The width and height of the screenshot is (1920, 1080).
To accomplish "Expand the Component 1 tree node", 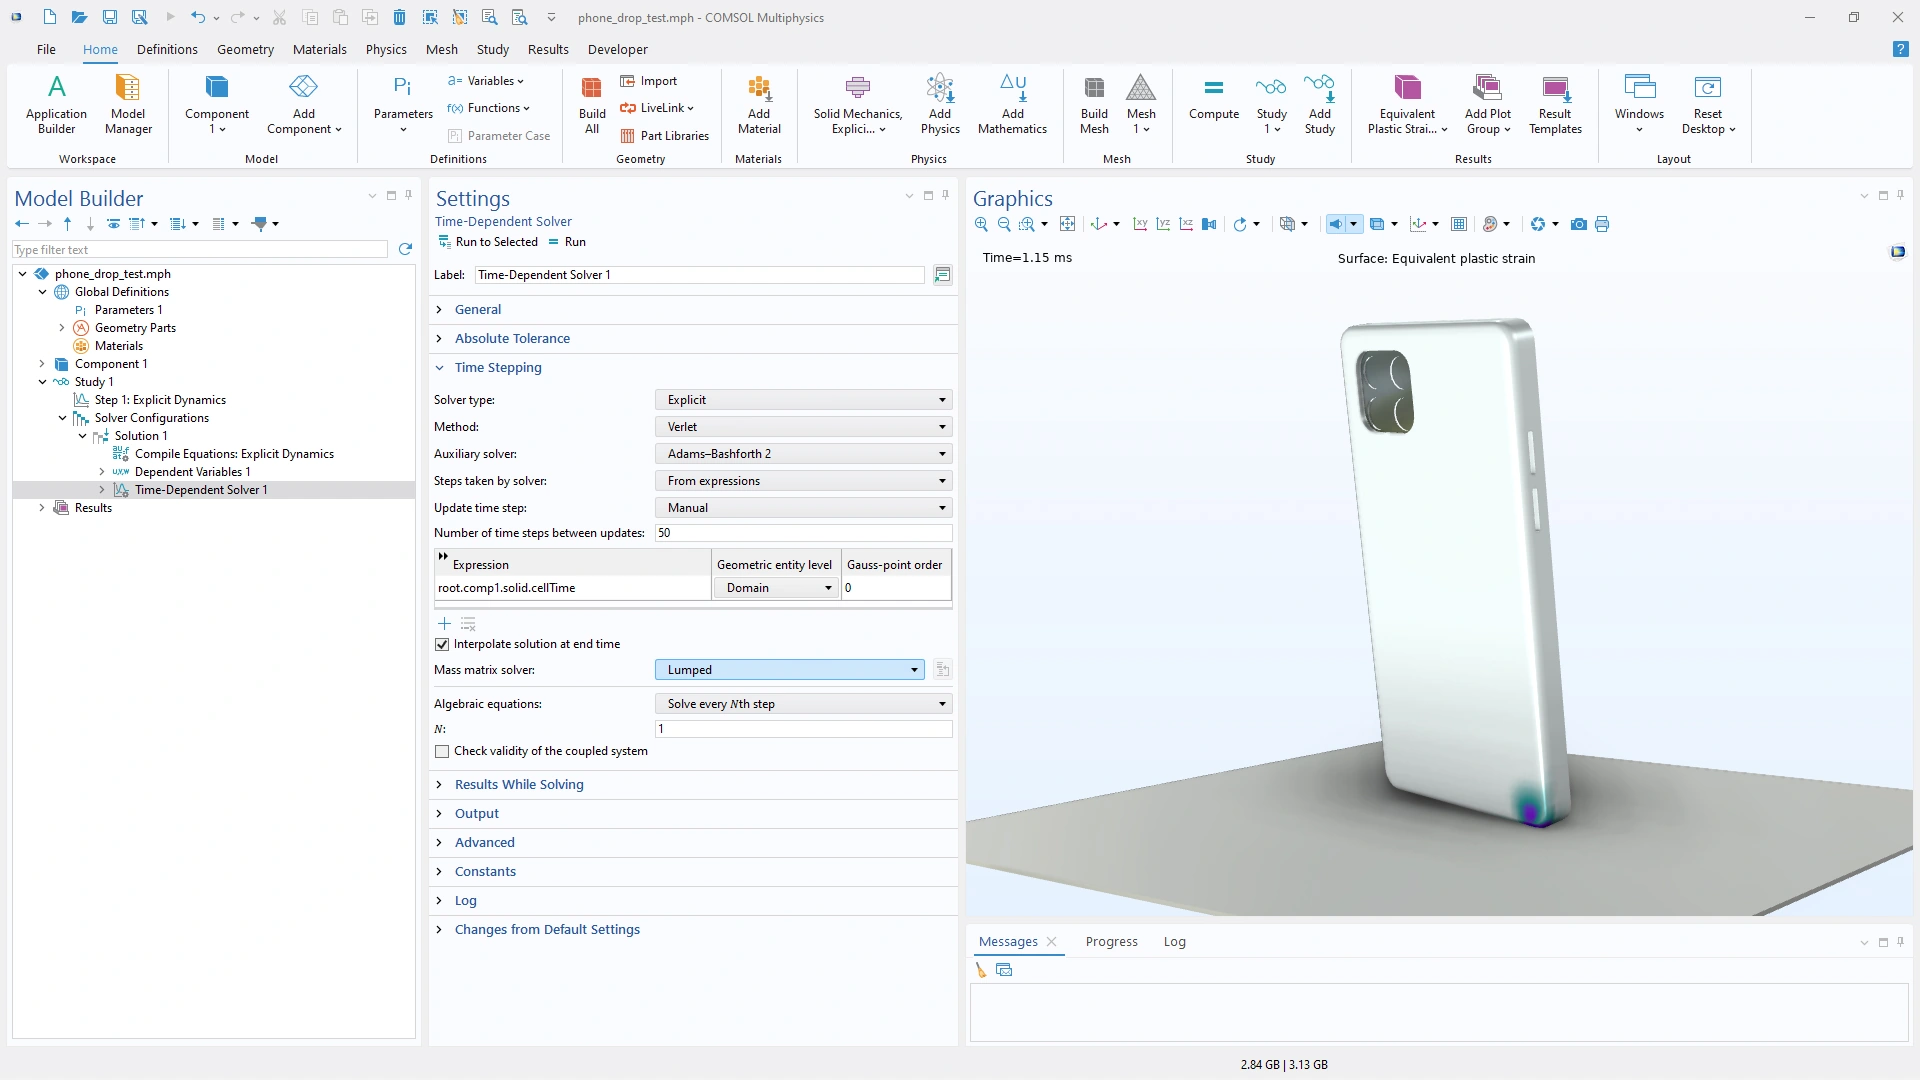I will point(42,364).
